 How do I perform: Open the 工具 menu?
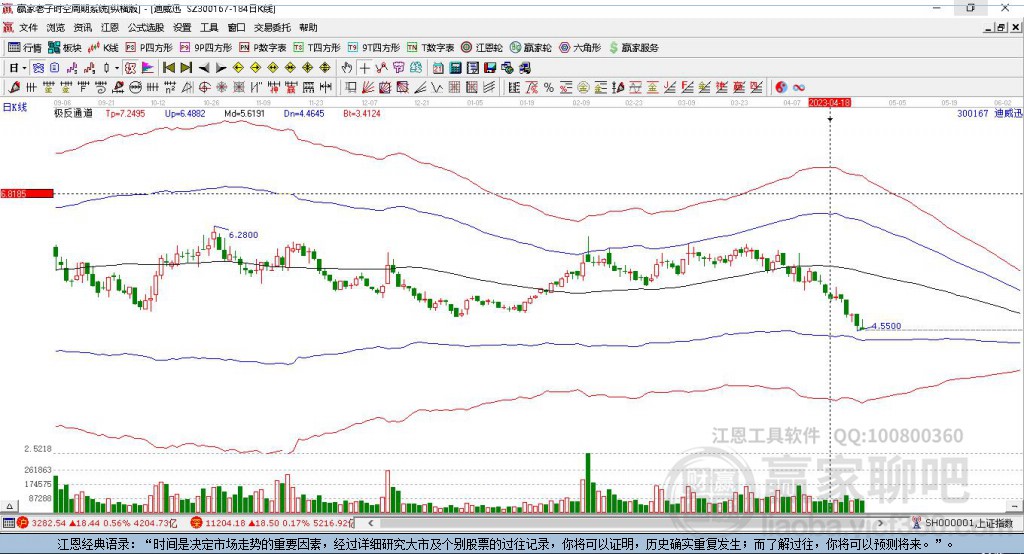click(209, 27)
